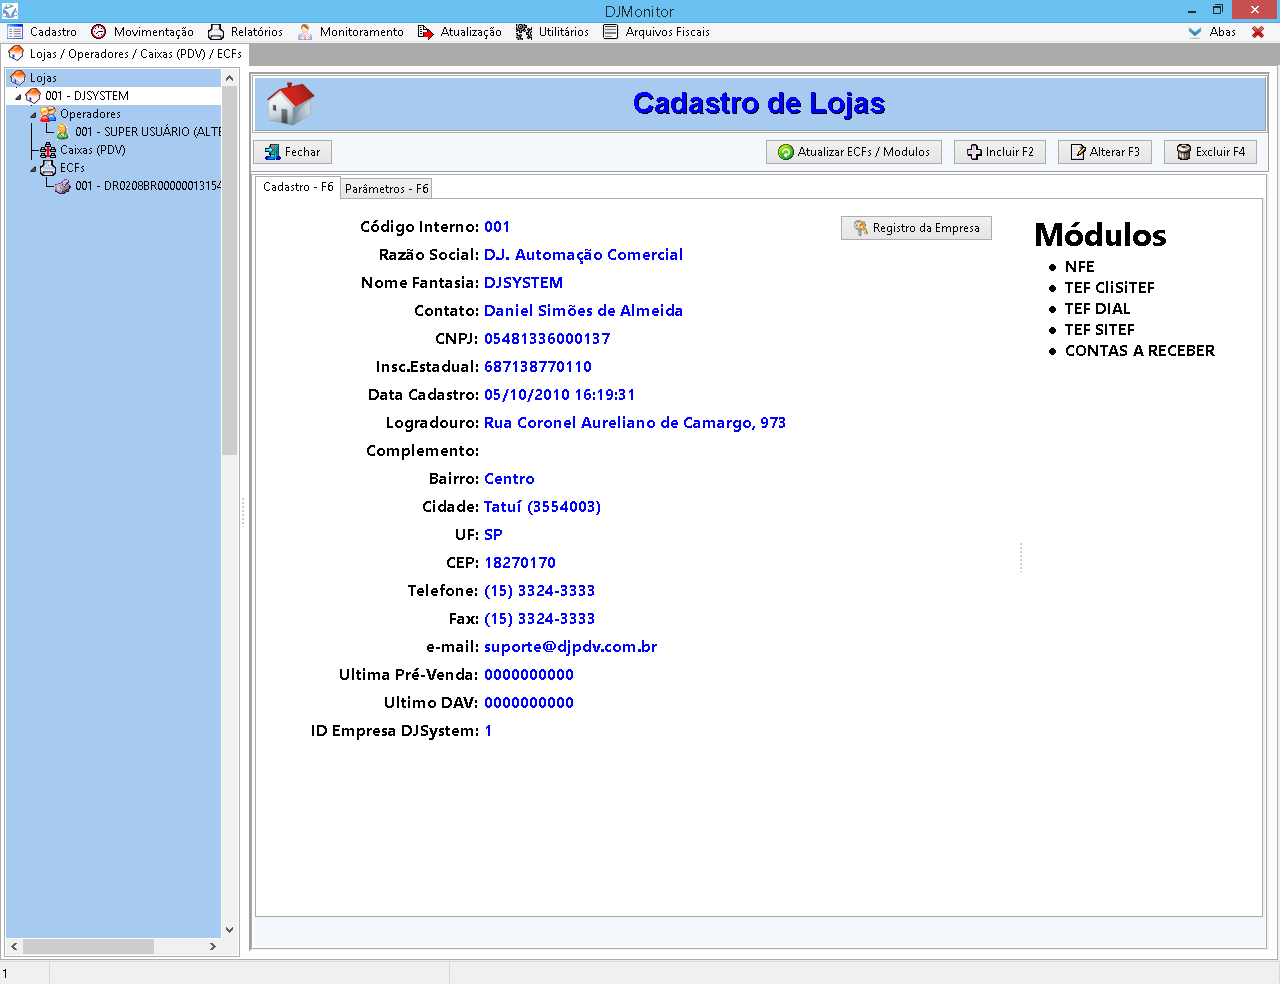Click the CEP value 18270170
This screenshot has height=984, width=1280.
click(520, 563)
